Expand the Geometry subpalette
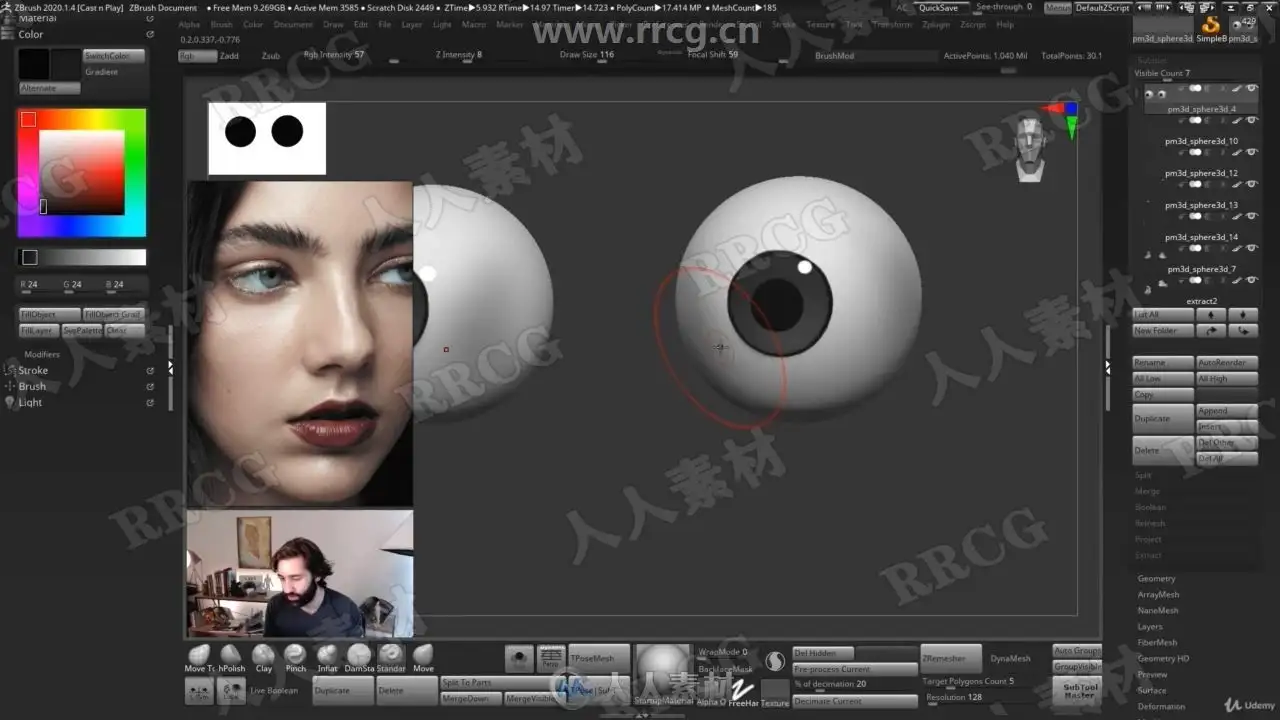Screen dimensions: 1280x720 1156,578
